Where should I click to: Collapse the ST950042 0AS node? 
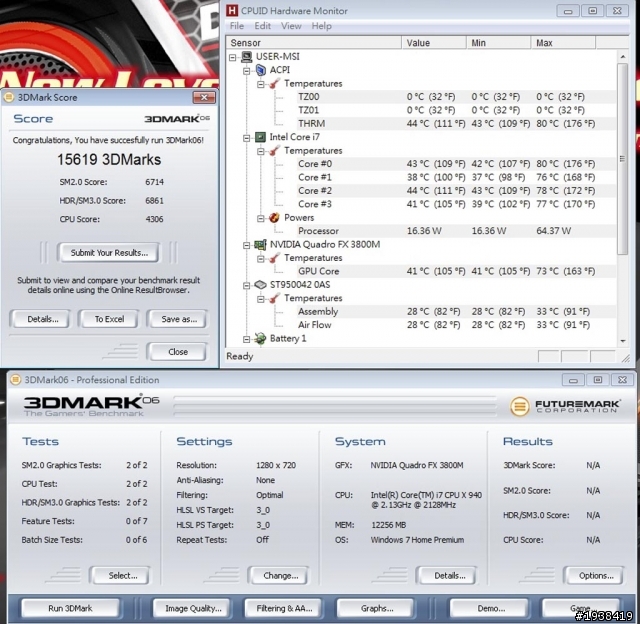247,286
